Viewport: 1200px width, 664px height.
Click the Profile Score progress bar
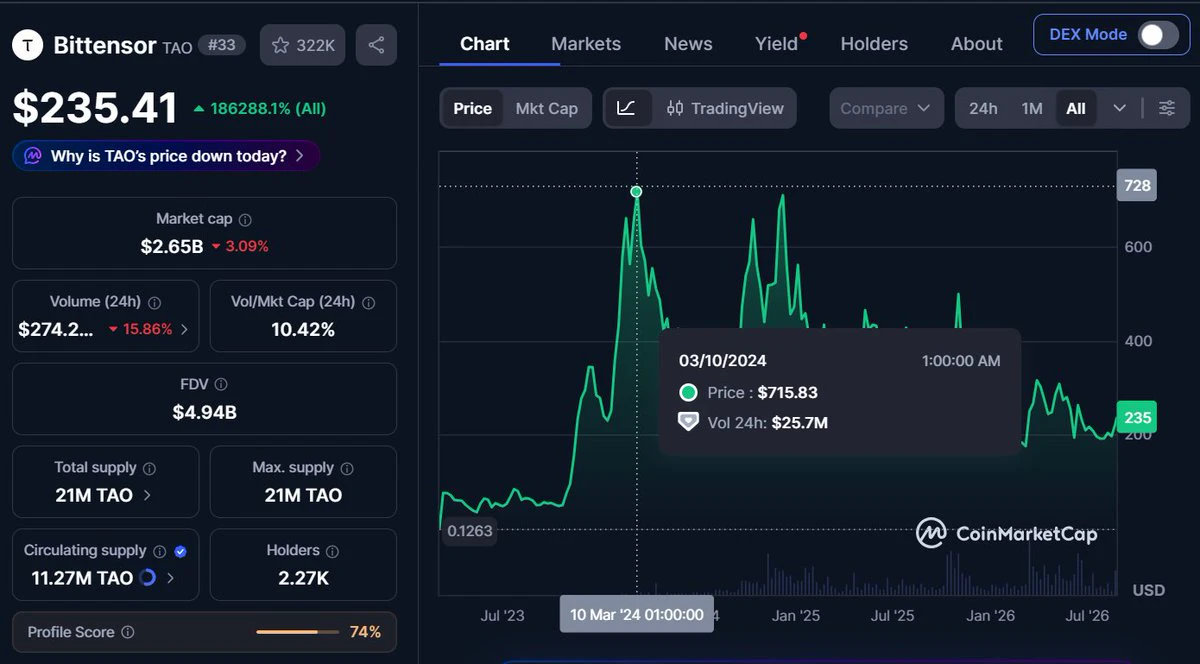pyautogui.click(x=296, y=632)
